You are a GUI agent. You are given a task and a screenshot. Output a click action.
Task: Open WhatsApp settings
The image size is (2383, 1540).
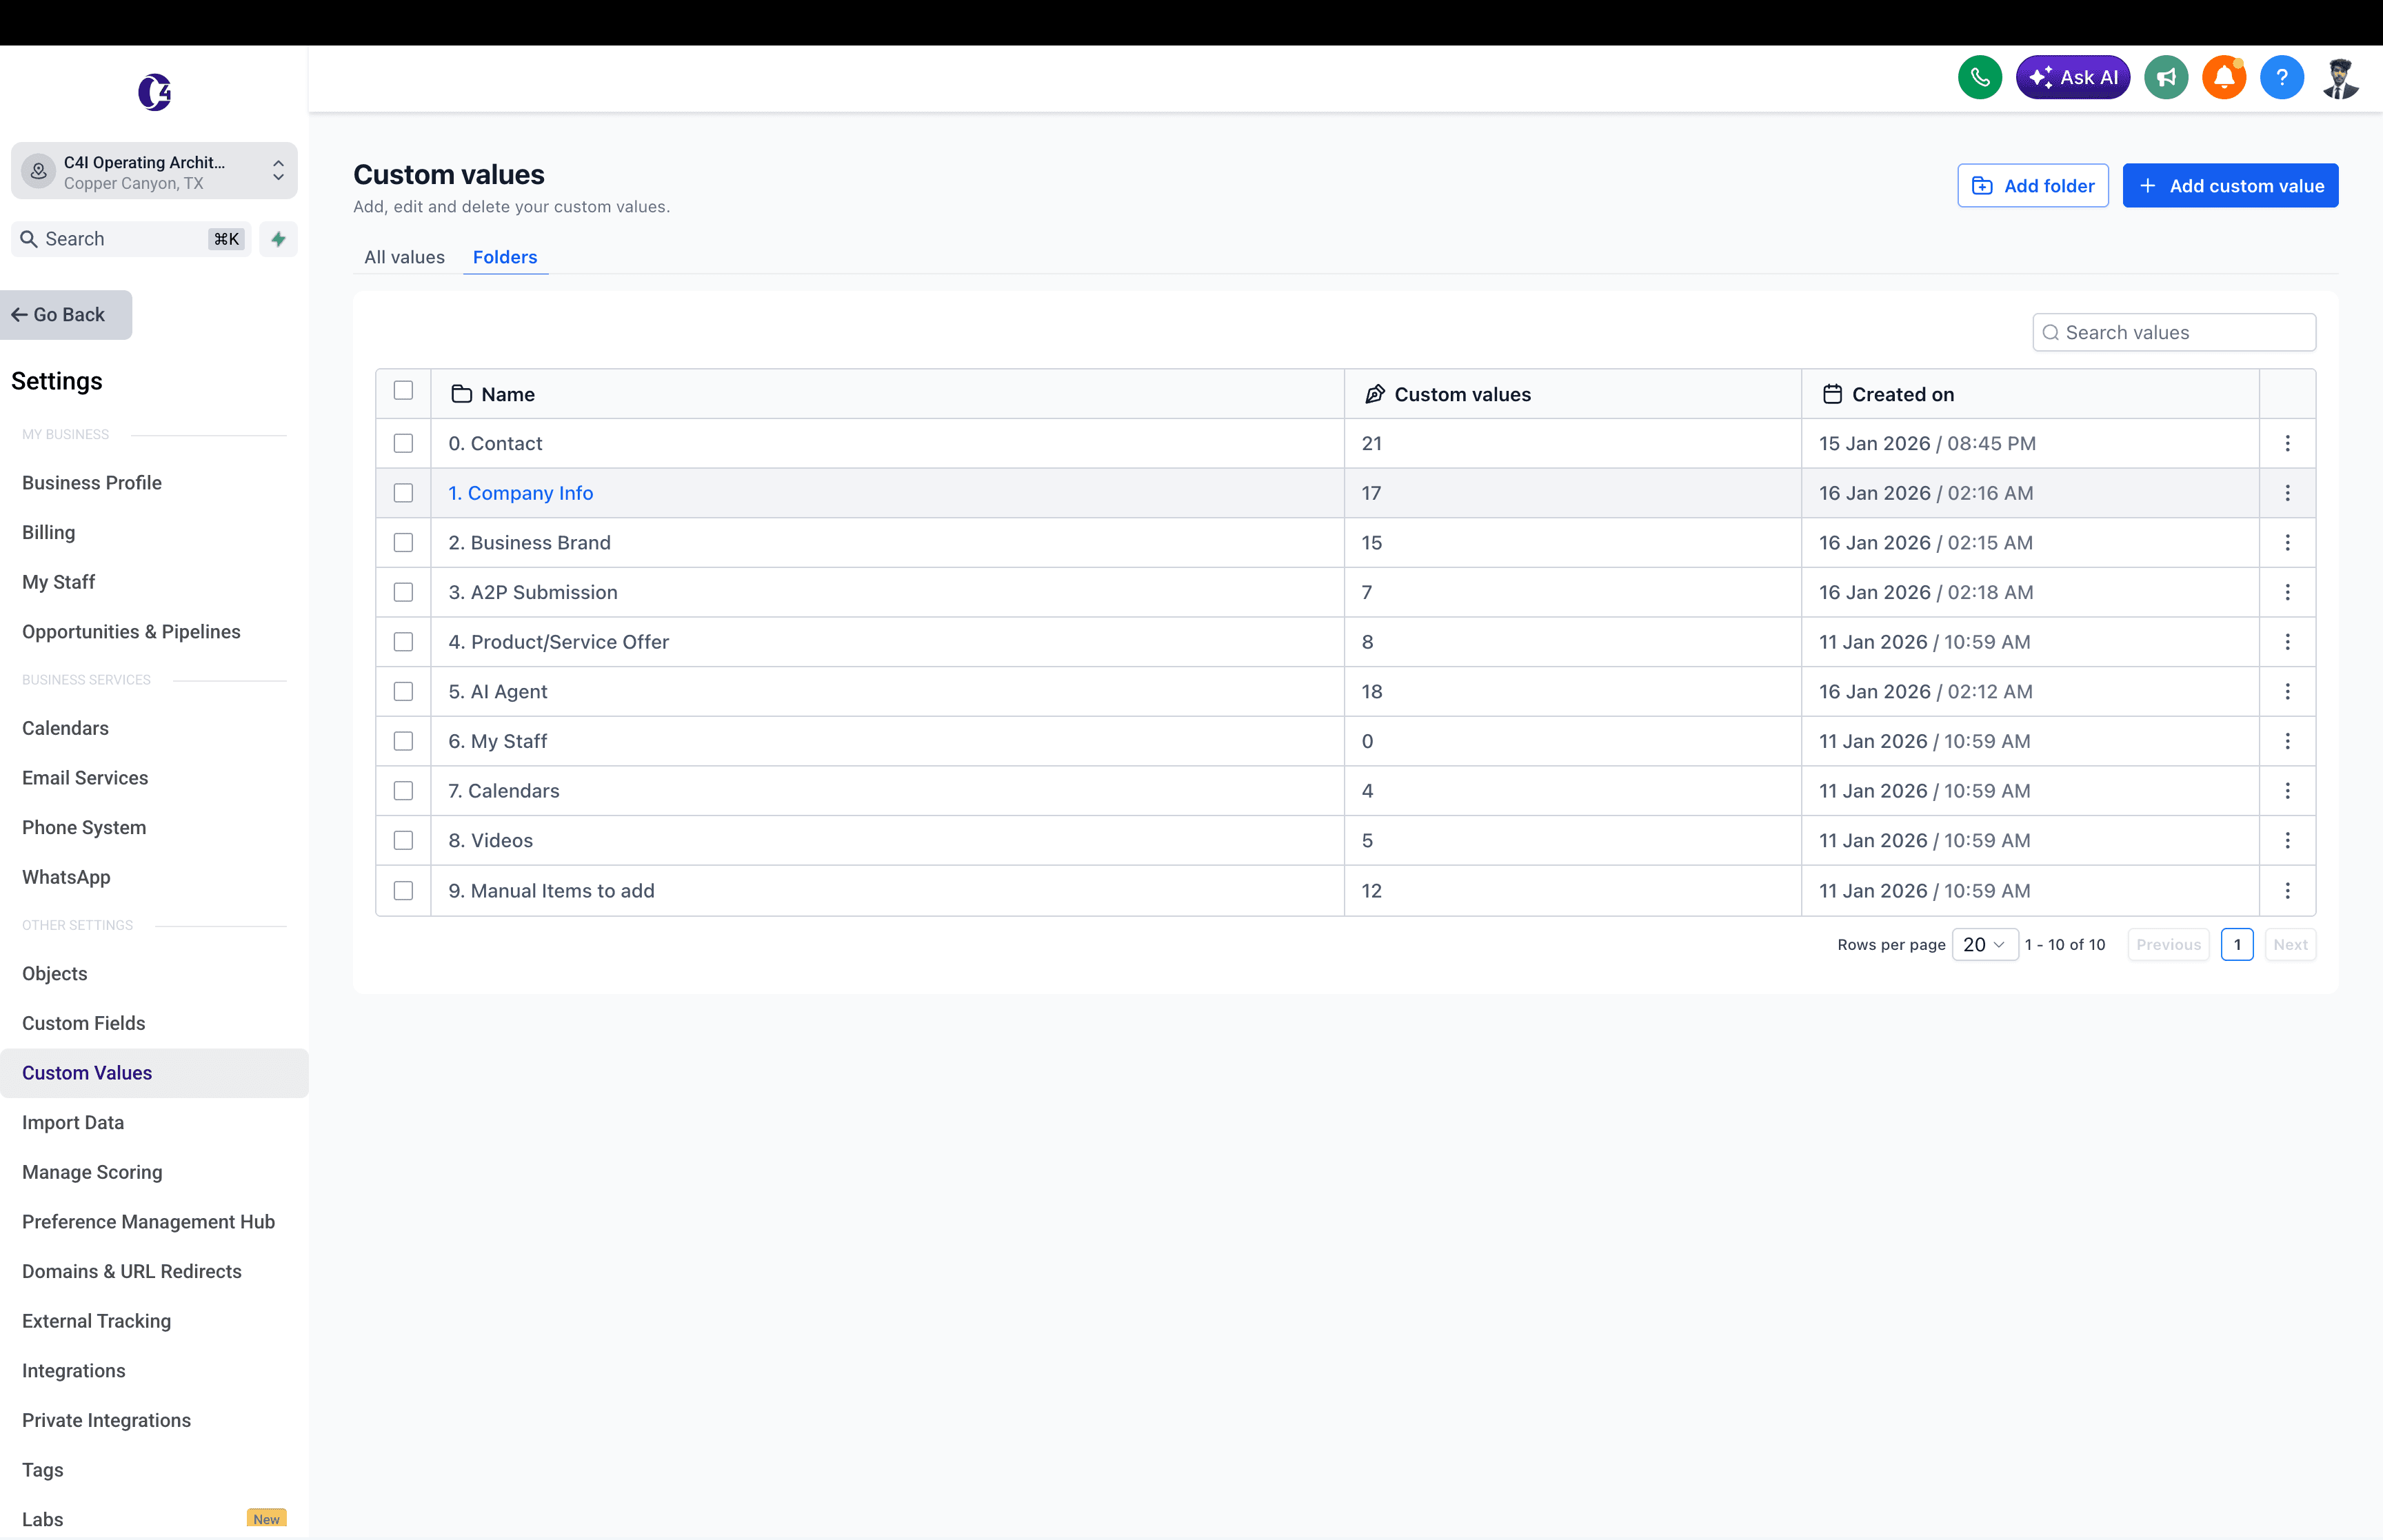coord(66,877)
